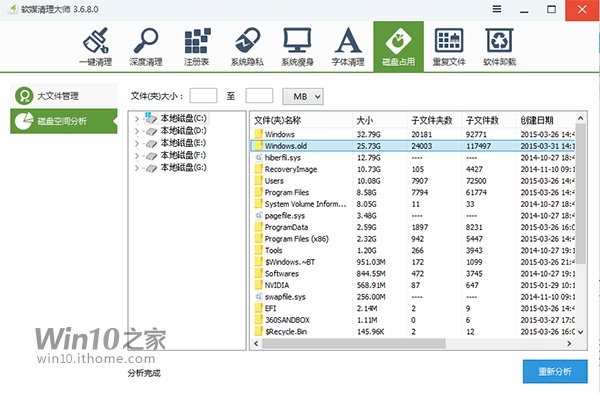Open the MB size unit dropdown
Screen dimensions: 600x393
(x=303, y=96)
